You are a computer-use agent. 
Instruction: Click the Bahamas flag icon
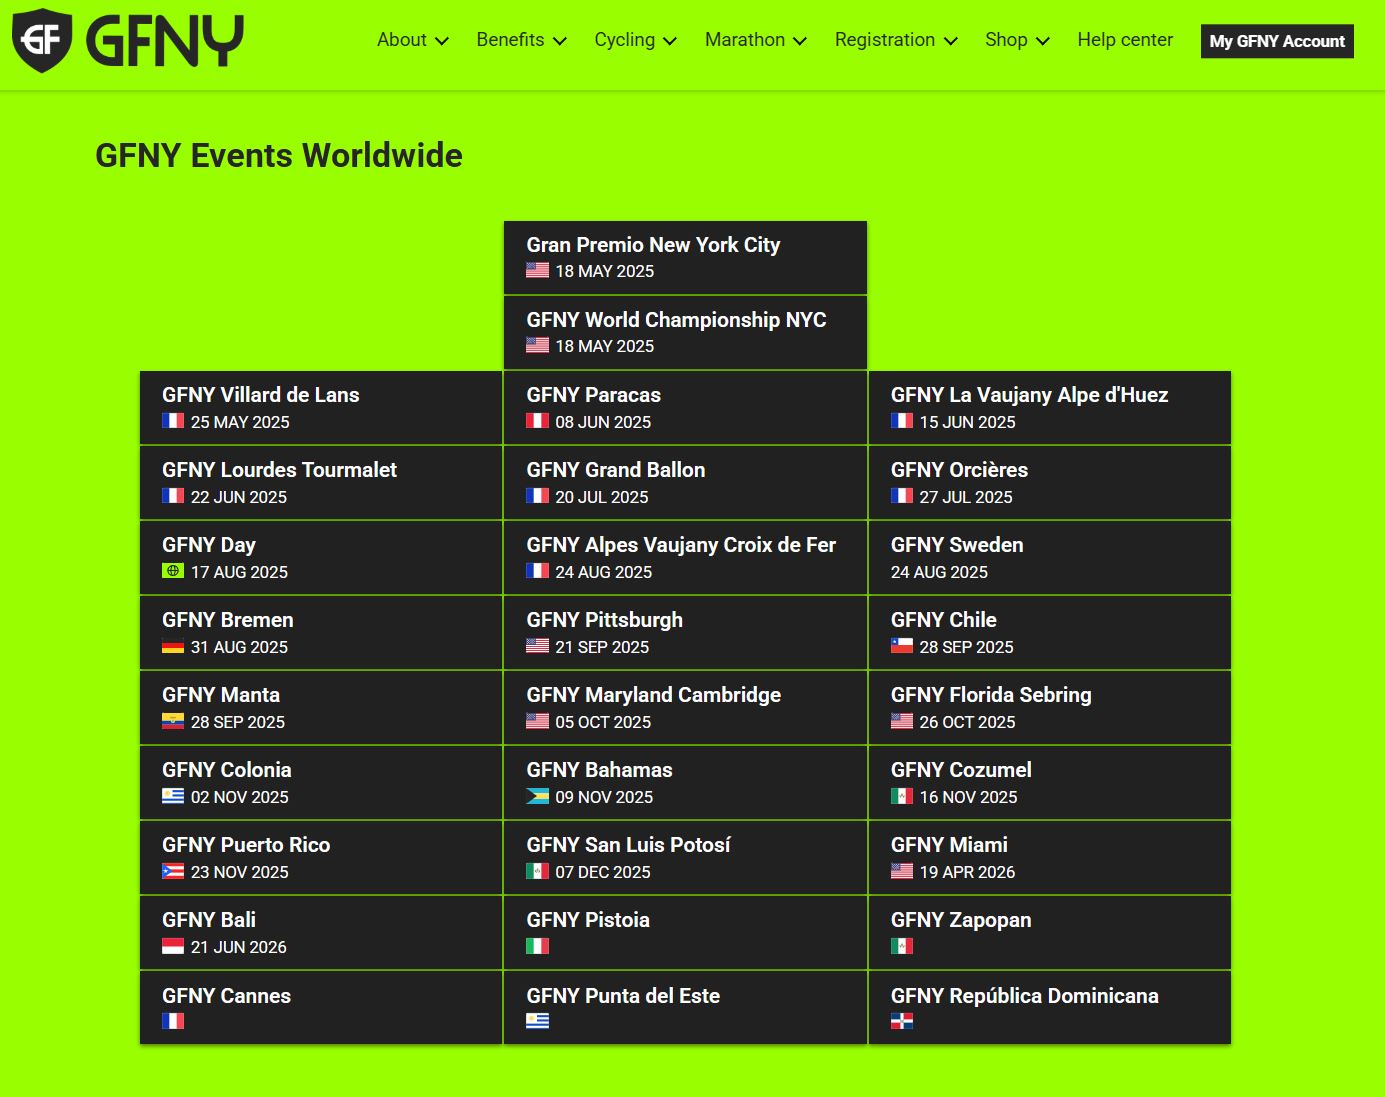pos(537,796)
